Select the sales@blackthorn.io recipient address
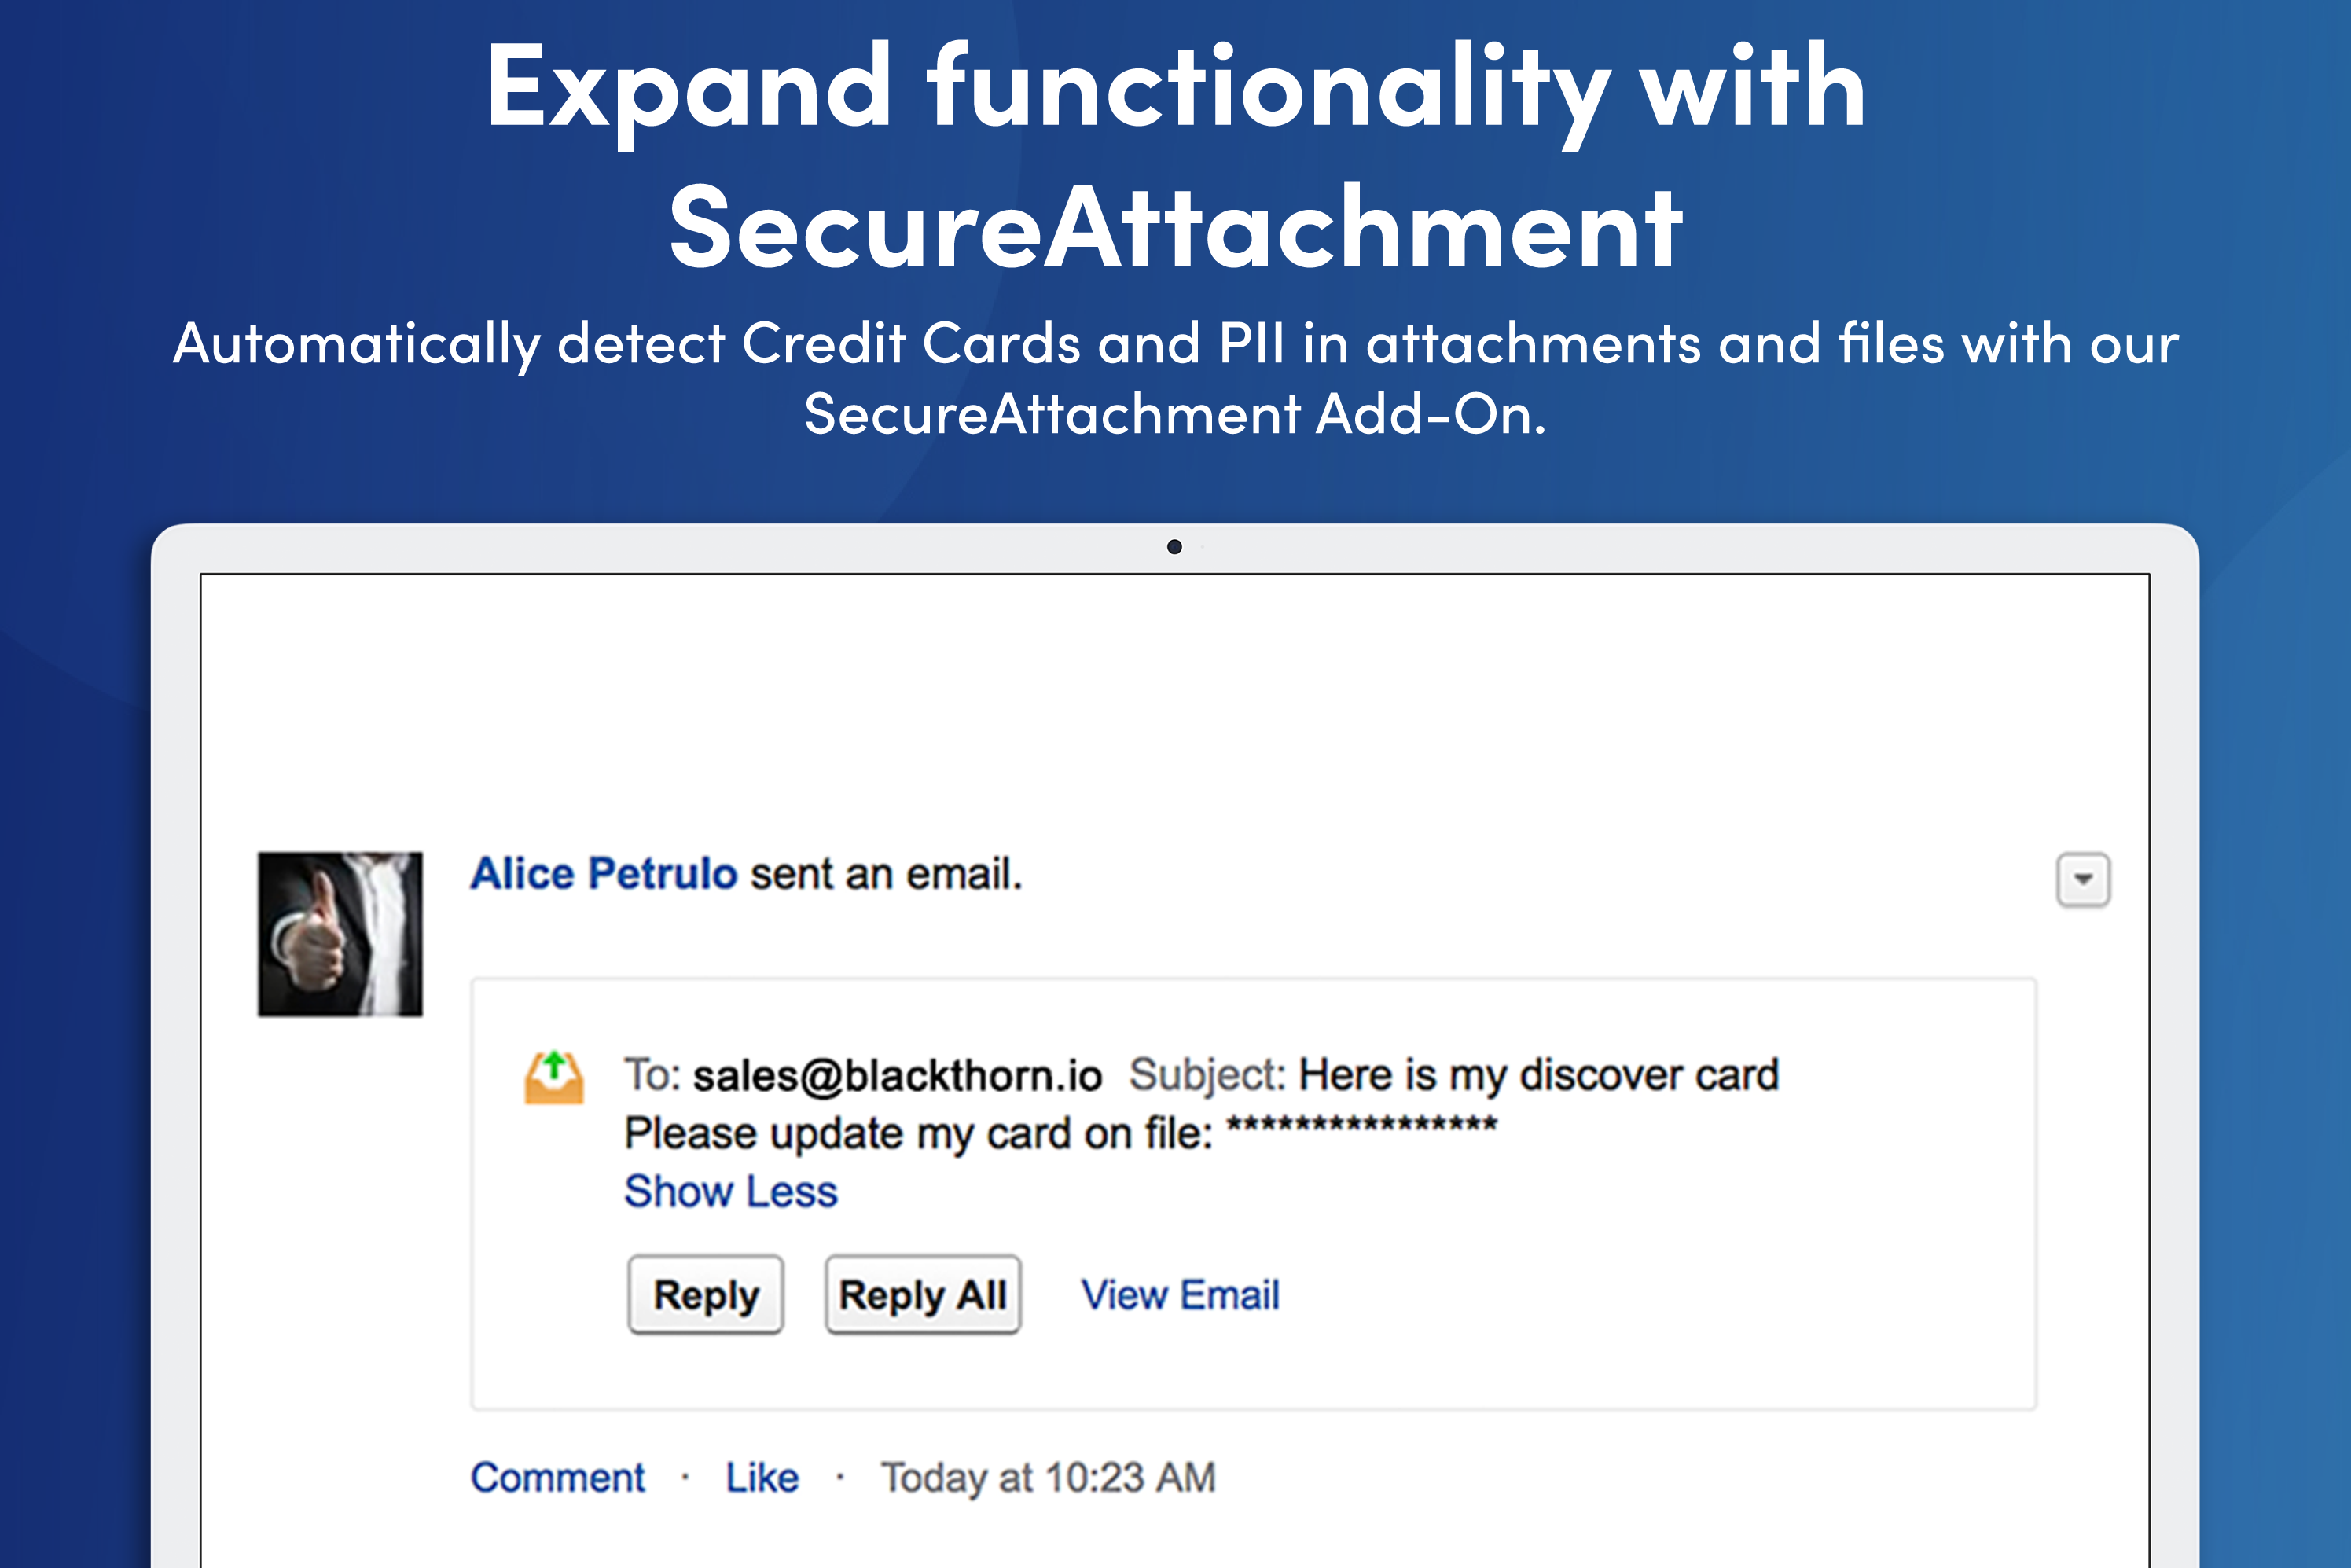2351x1568 pixels. click(x=897, y=1076)
